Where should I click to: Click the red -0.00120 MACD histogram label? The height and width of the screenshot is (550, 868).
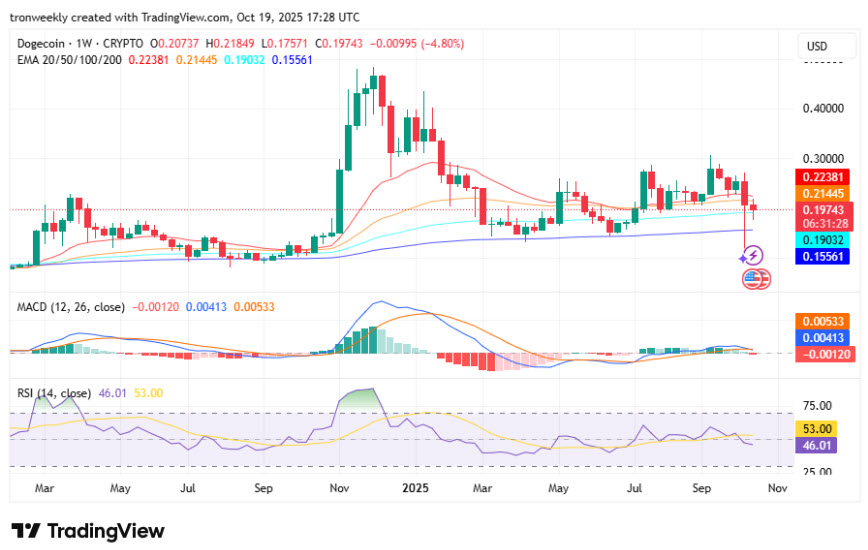click(x=823, y=355)
